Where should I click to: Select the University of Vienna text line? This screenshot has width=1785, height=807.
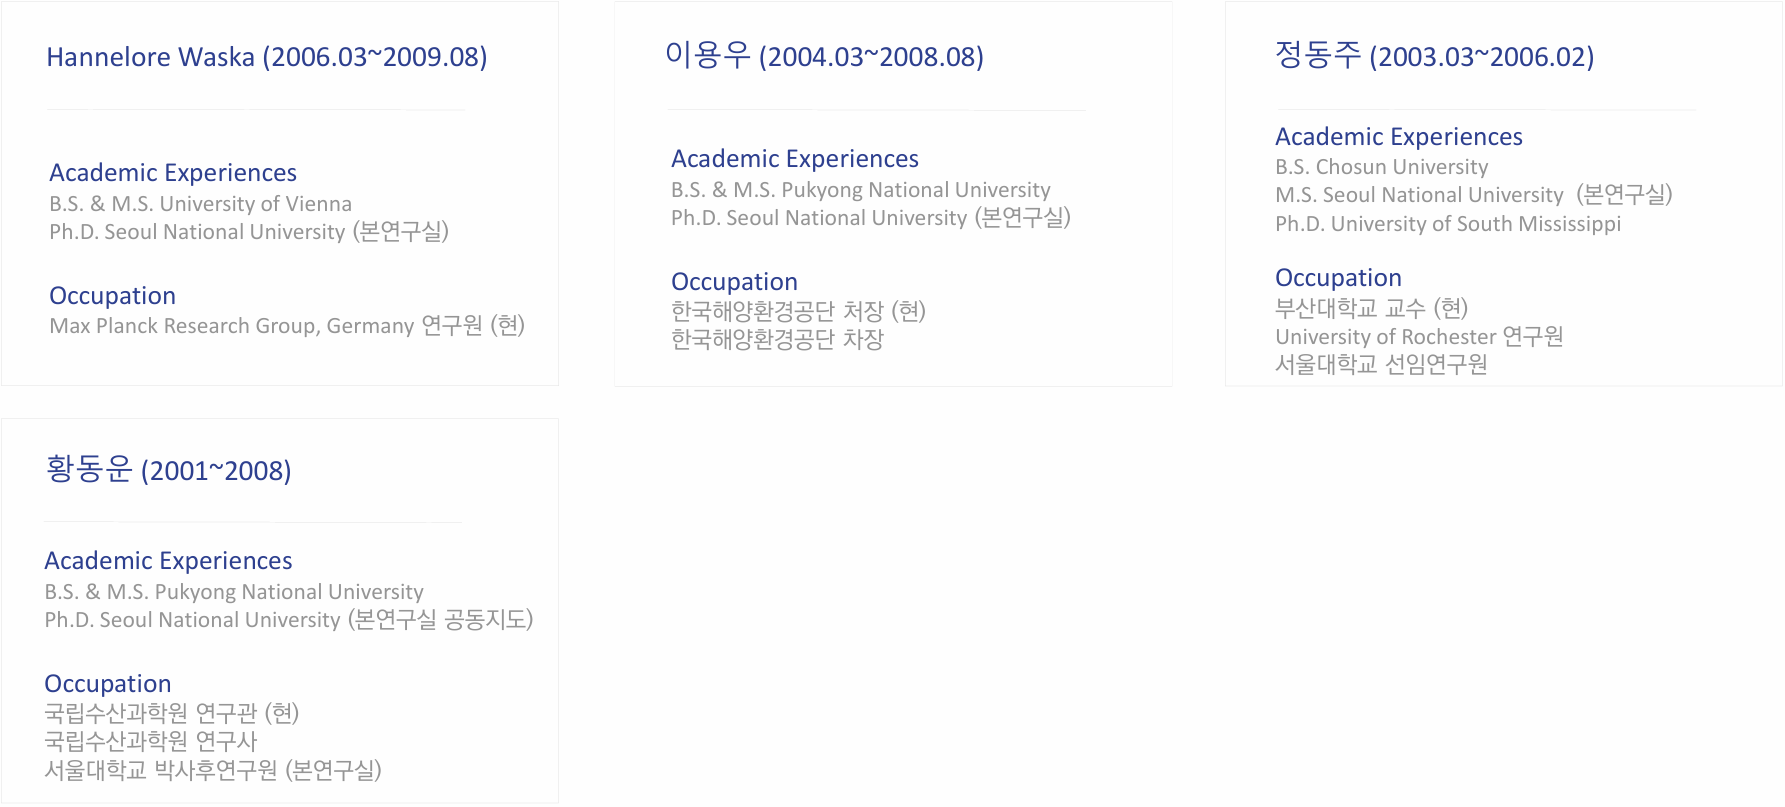(x=200, y=204)
